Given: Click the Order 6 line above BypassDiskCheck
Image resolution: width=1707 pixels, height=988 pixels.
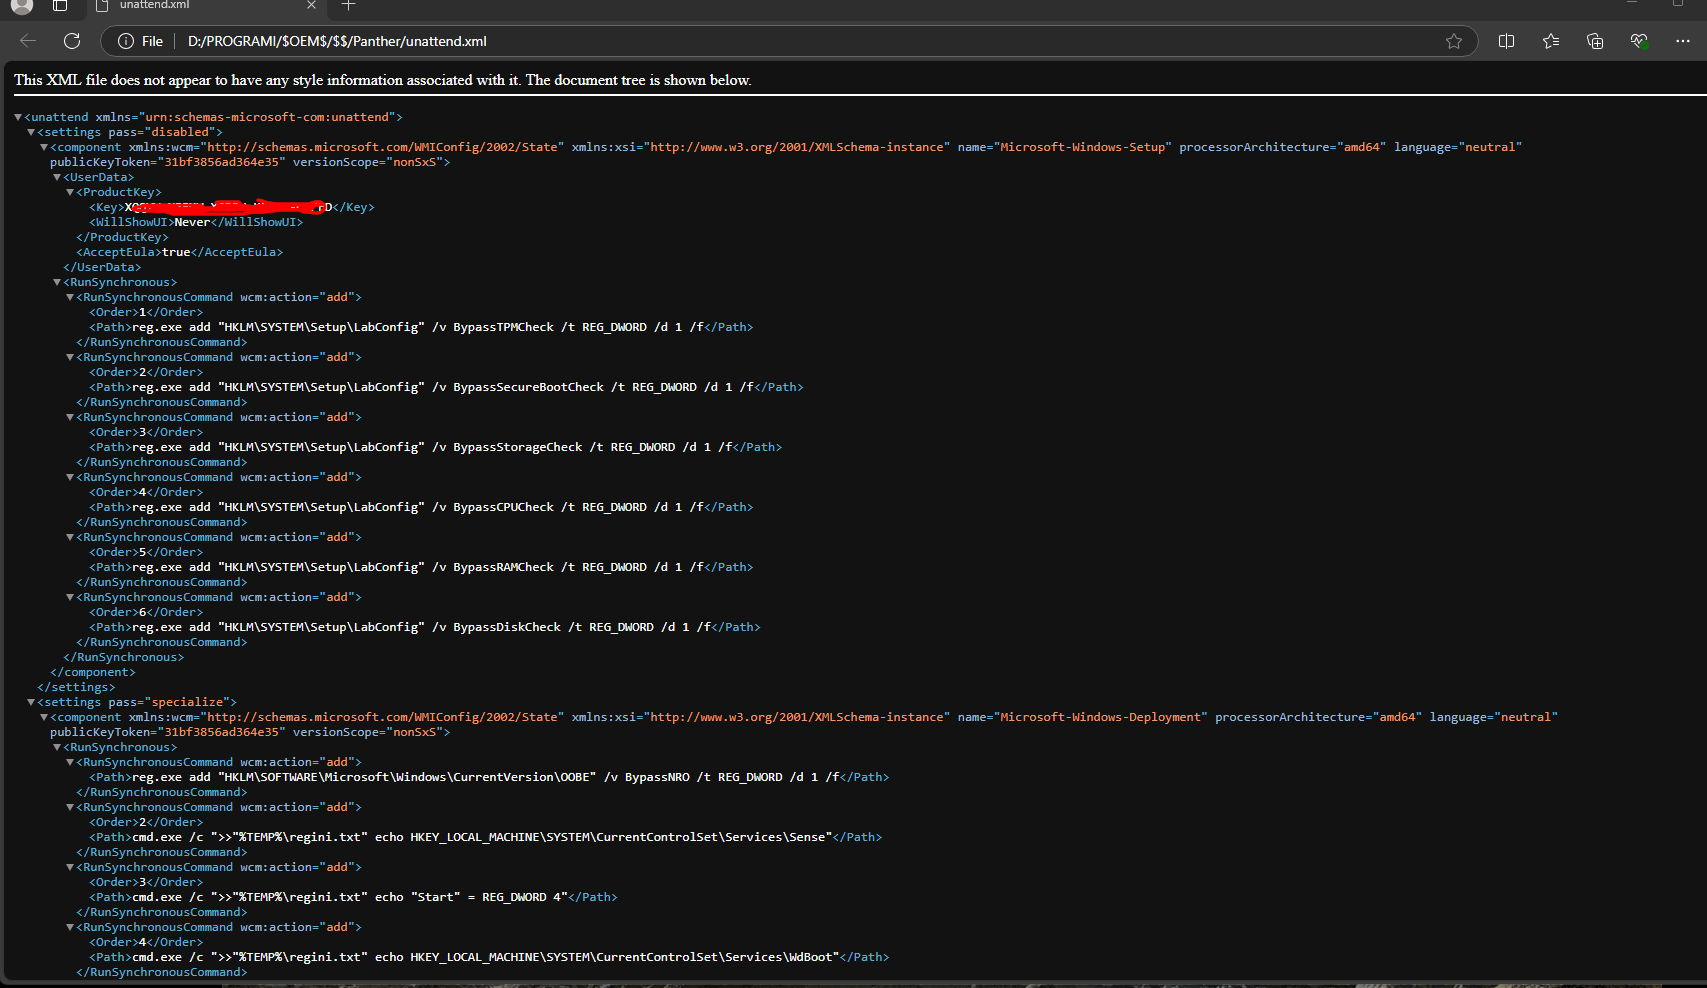Looking at the screenshot, I should tap(146, 612).
